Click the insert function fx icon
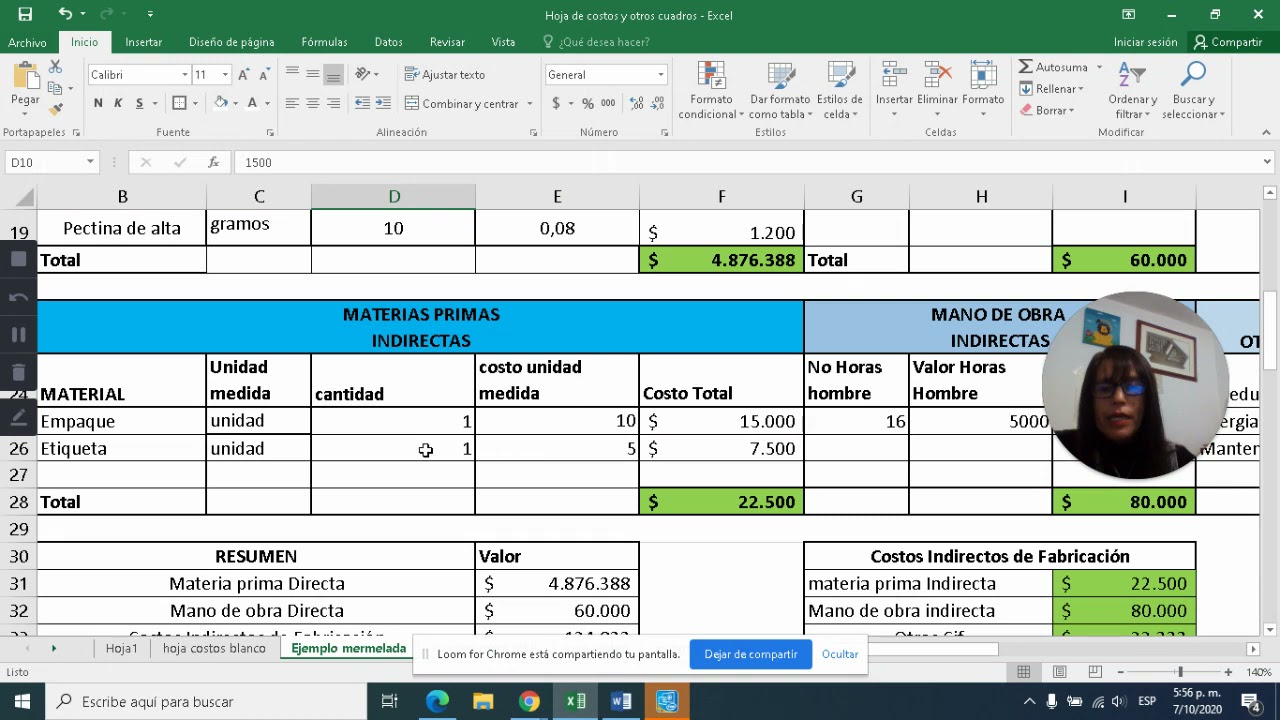1280x720 pixels. point(213,162)
